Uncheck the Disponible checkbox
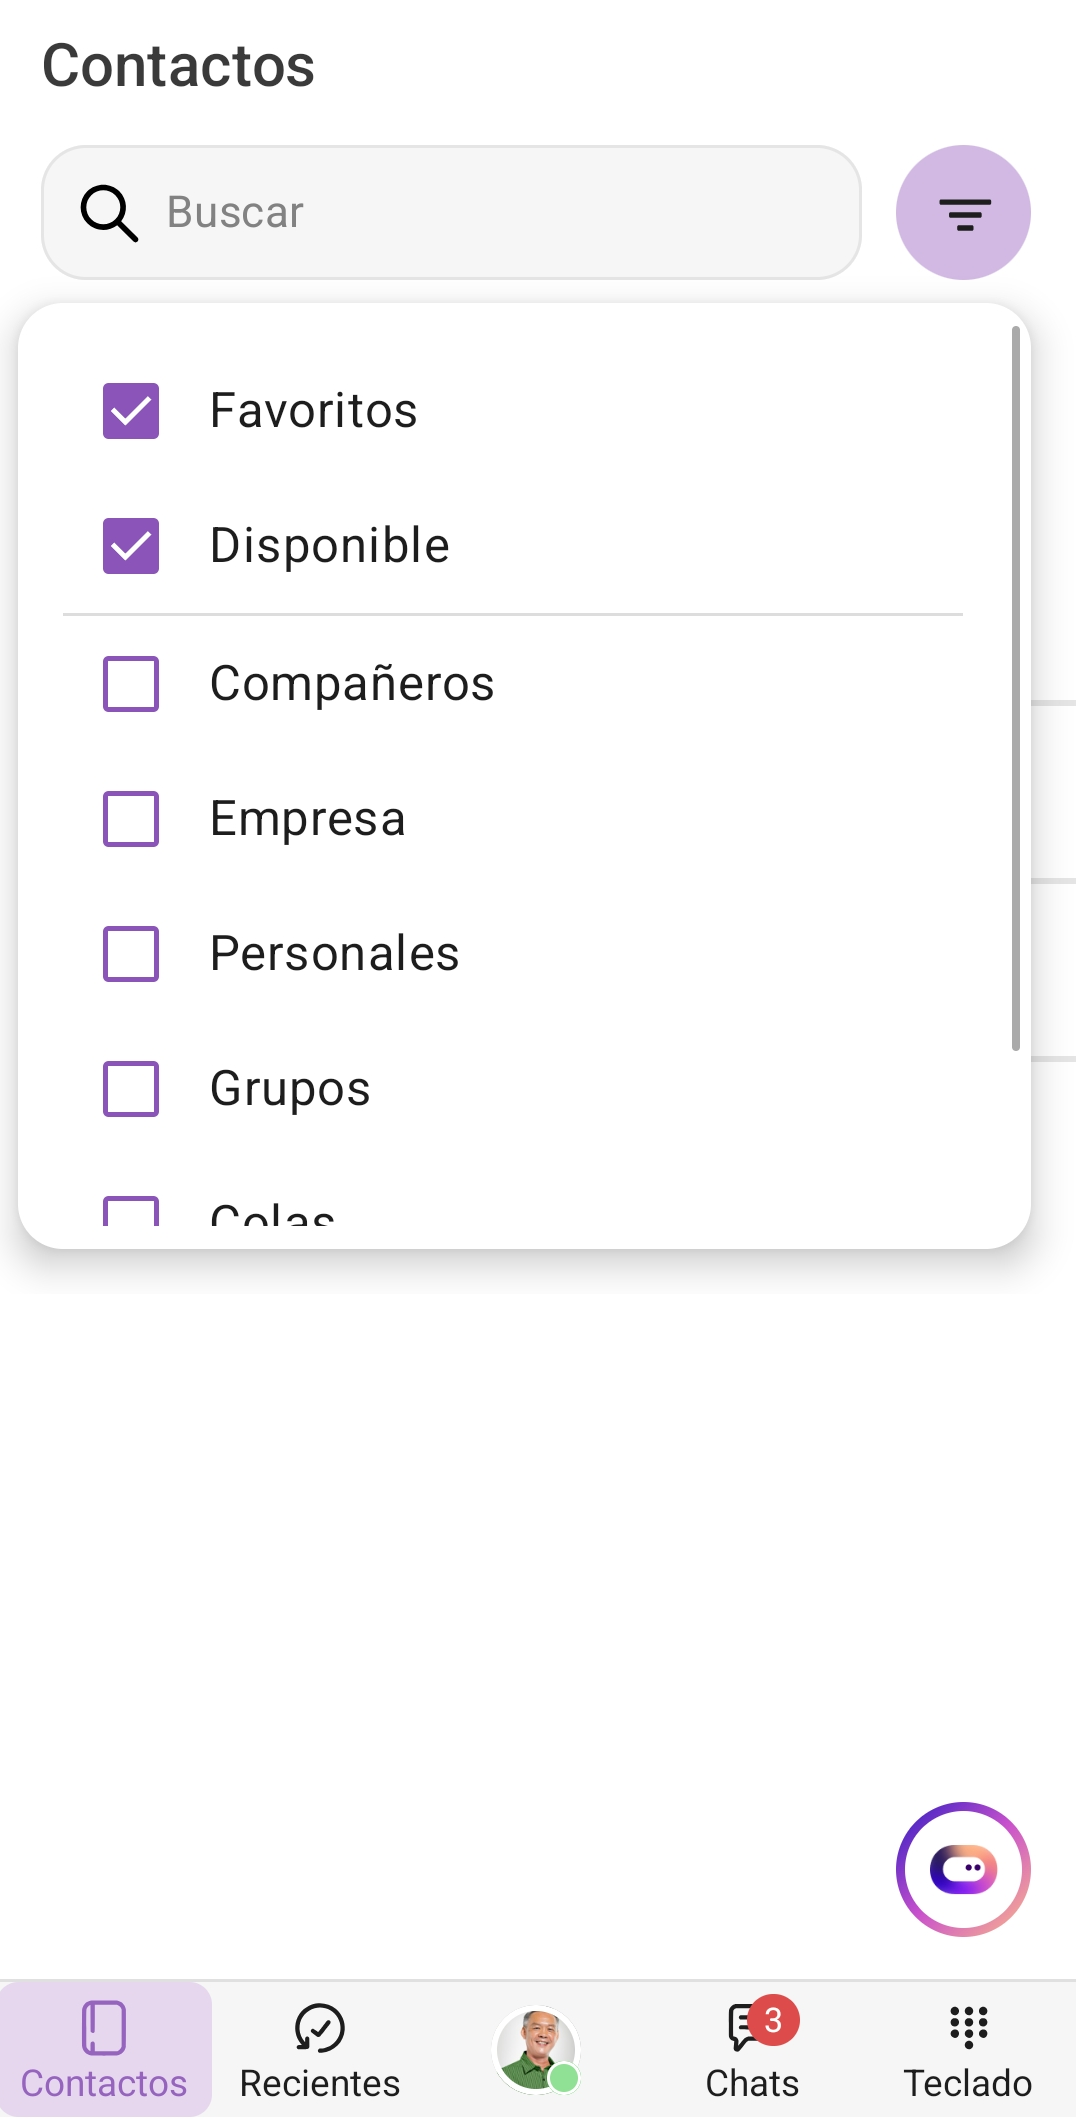This screenshot has width=1076, height=2125. (131, 546)
